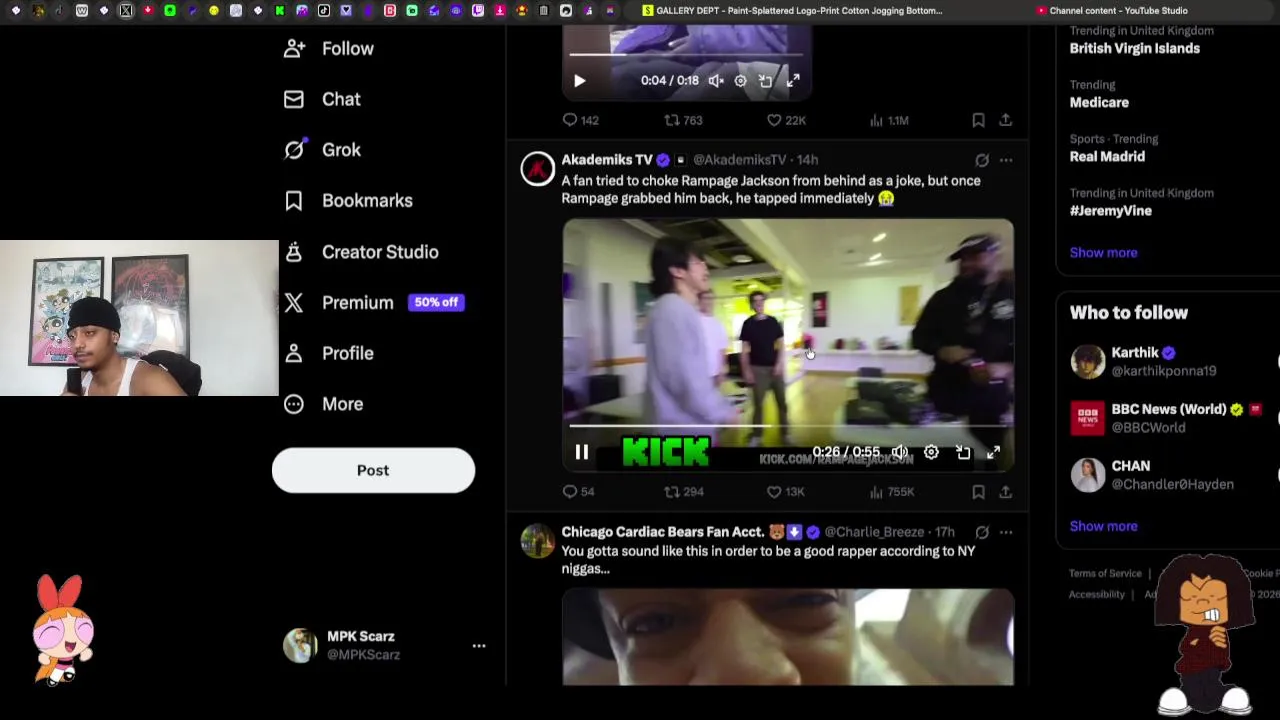1280x720 pixels.
Task: Click MPK Scarz profile avatar
Action: pos(300,646)
